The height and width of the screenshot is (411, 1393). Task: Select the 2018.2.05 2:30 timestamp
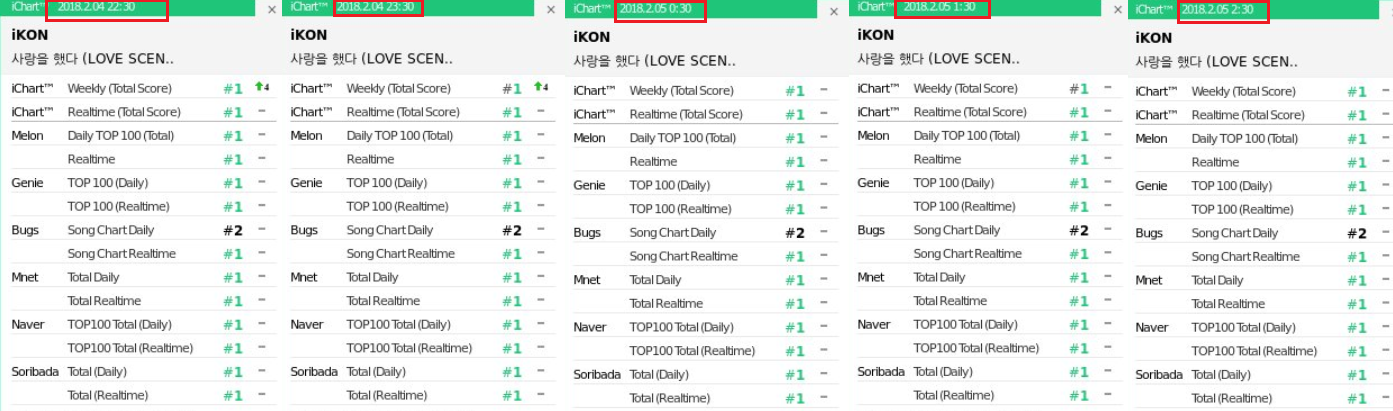click(1217, 10)
